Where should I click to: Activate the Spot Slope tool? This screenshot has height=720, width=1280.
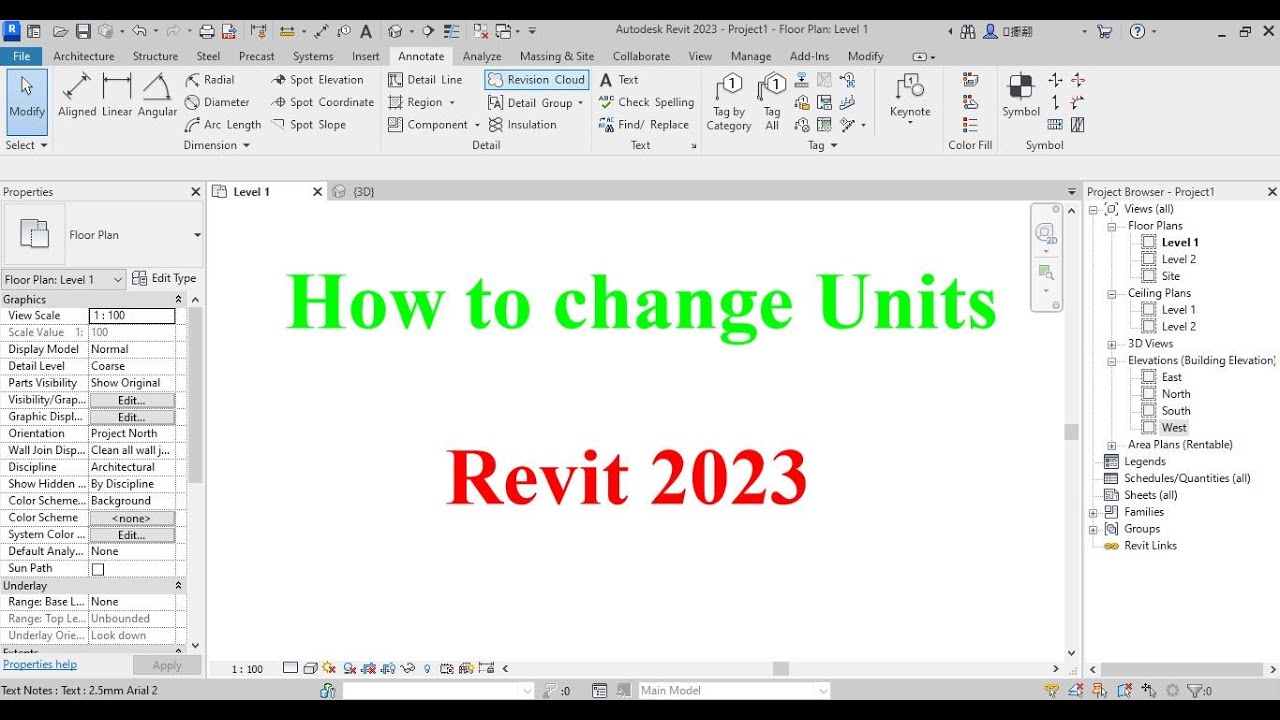(308, 125)
